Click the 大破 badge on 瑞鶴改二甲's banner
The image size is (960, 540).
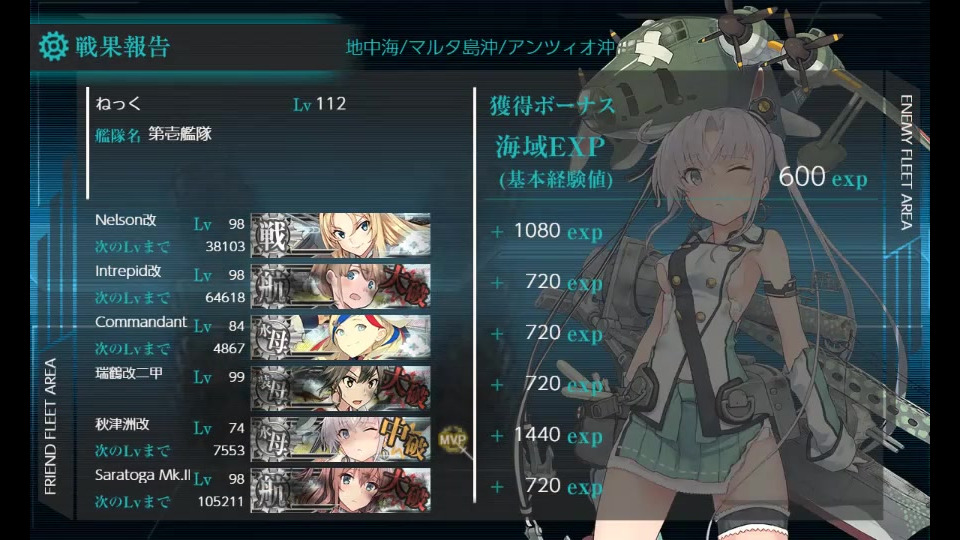403,388
